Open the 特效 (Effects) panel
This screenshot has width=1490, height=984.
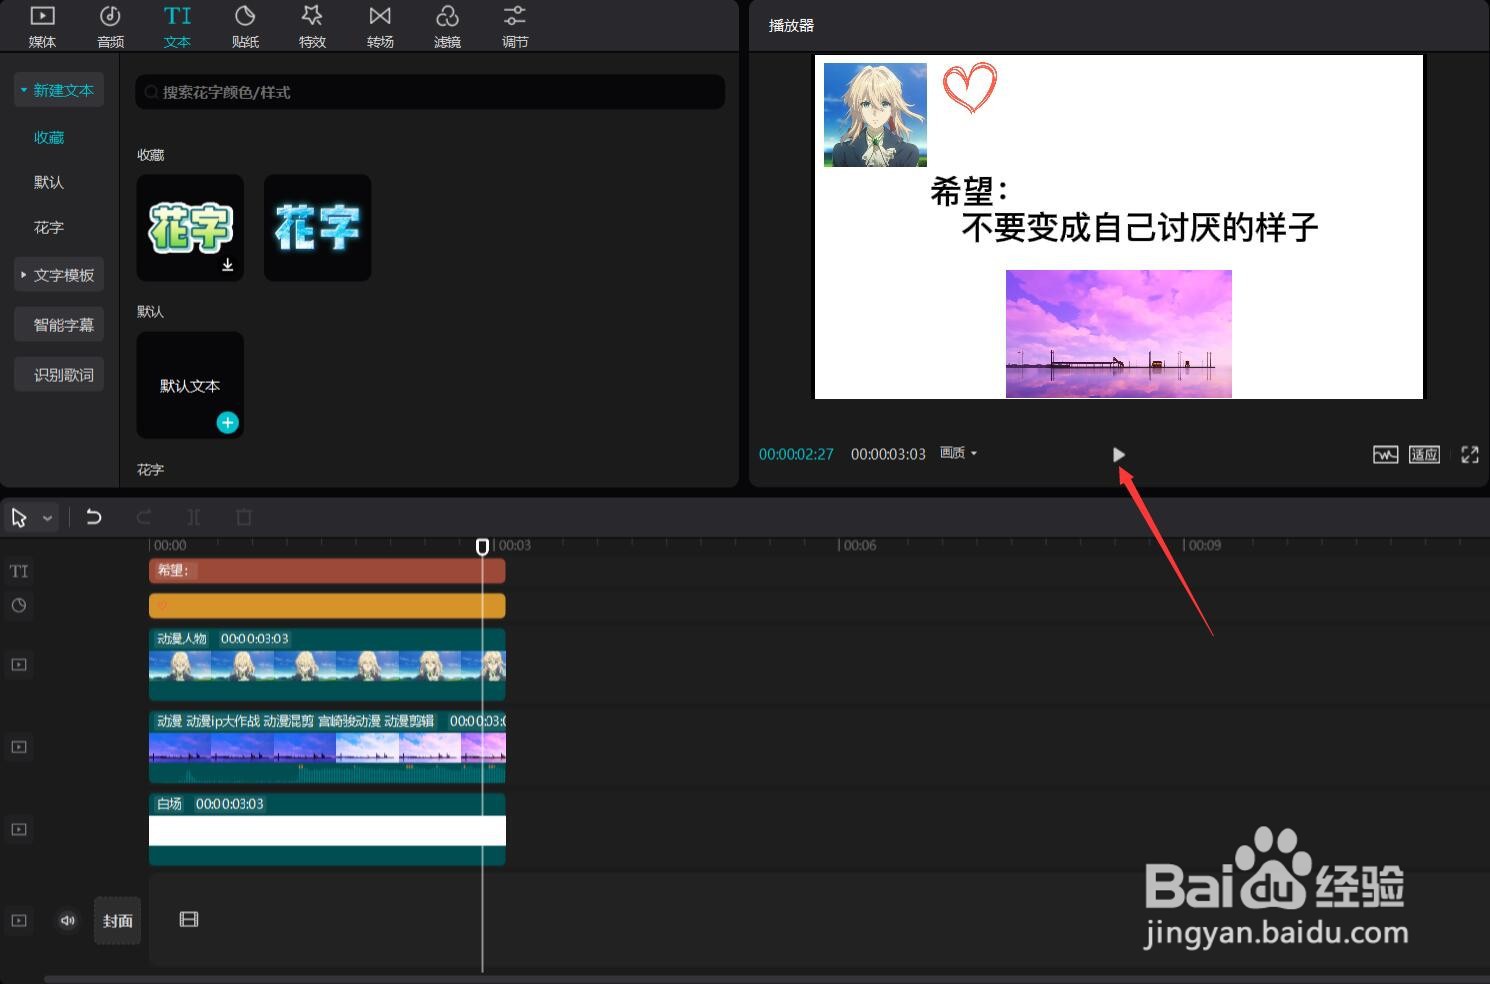click(312, 25)
